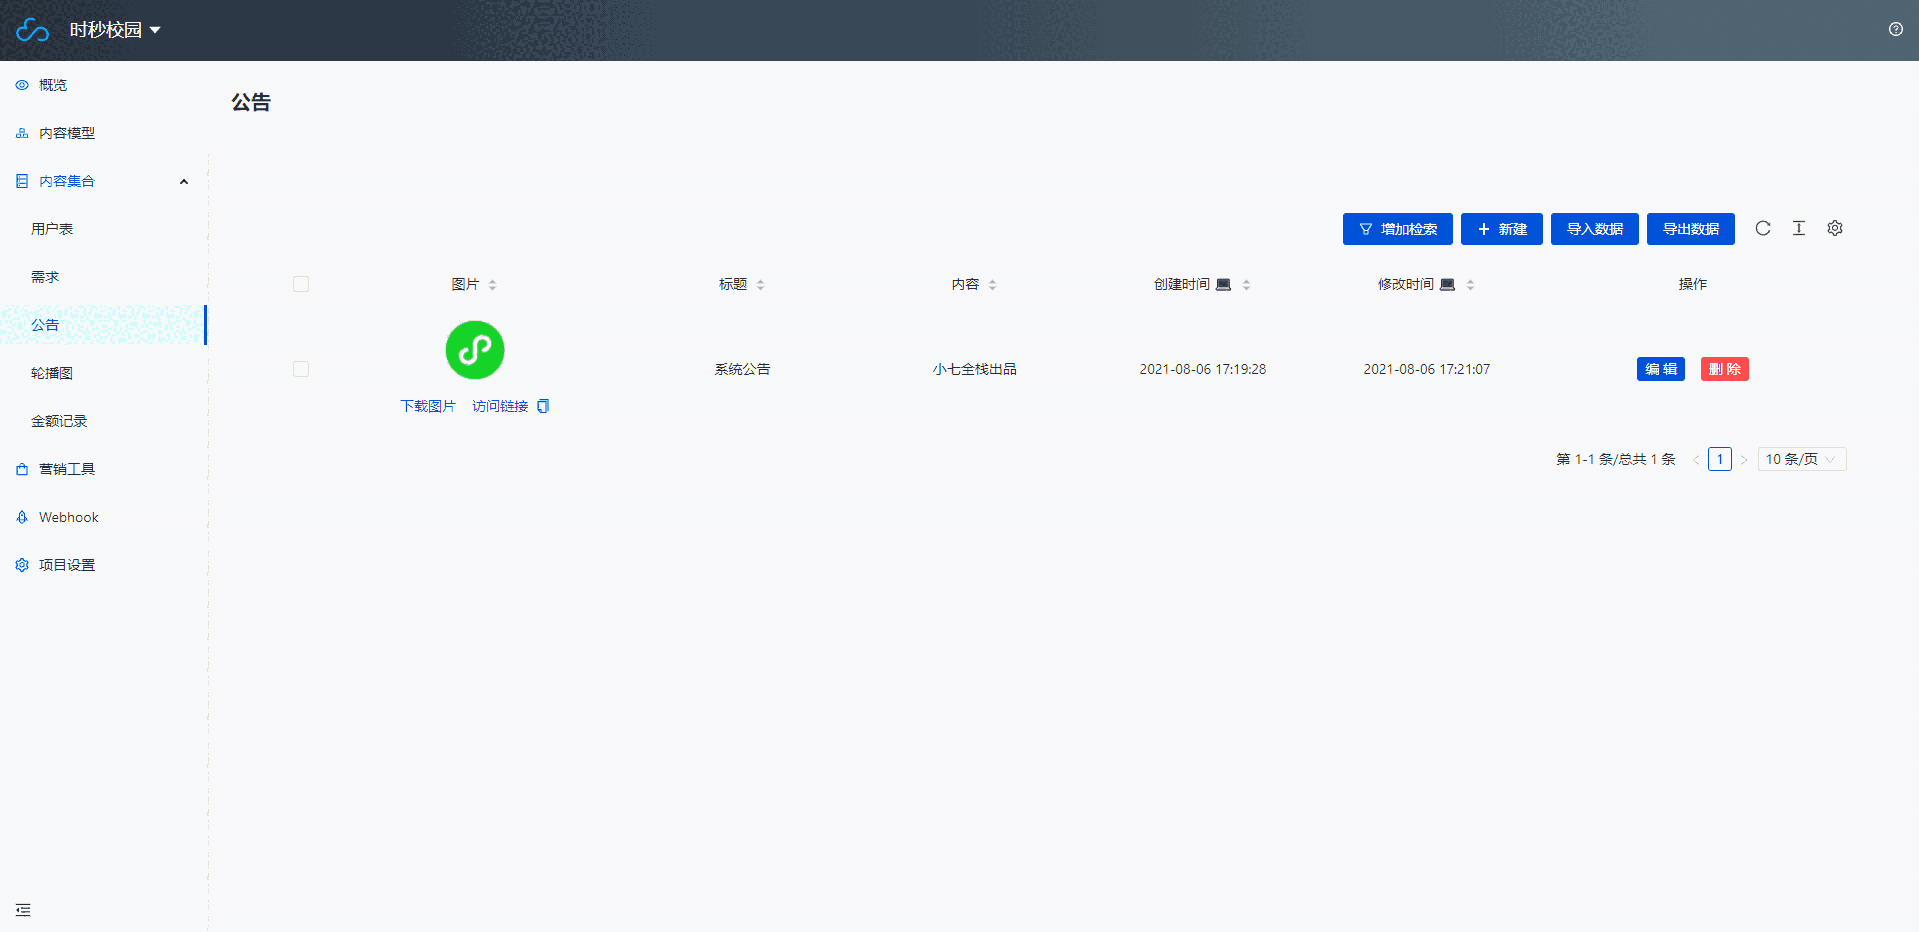Sort by 标题 column arrows
The width and height of the screenshot is (1919, 932).
760,285
